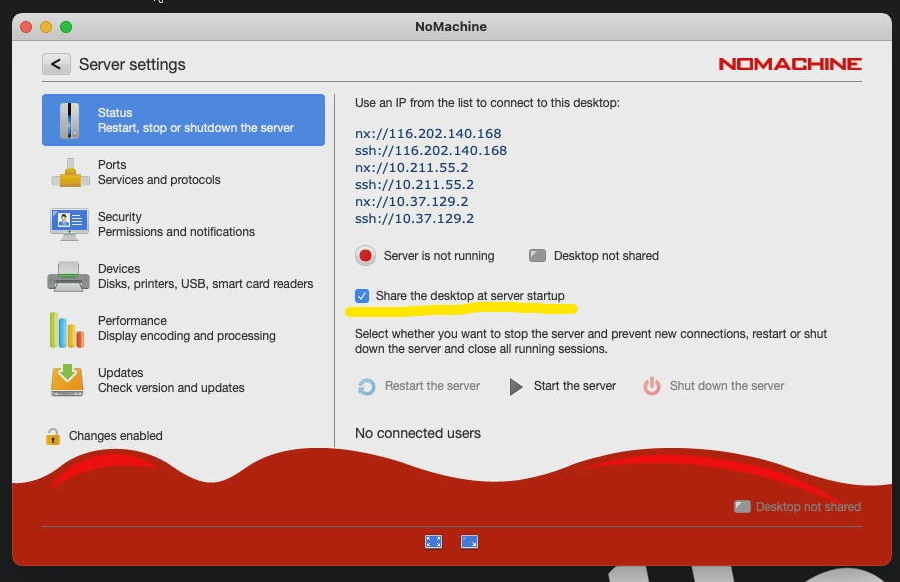
Task: Click the Changes enabled padlock icon
Action: [53, 436]
